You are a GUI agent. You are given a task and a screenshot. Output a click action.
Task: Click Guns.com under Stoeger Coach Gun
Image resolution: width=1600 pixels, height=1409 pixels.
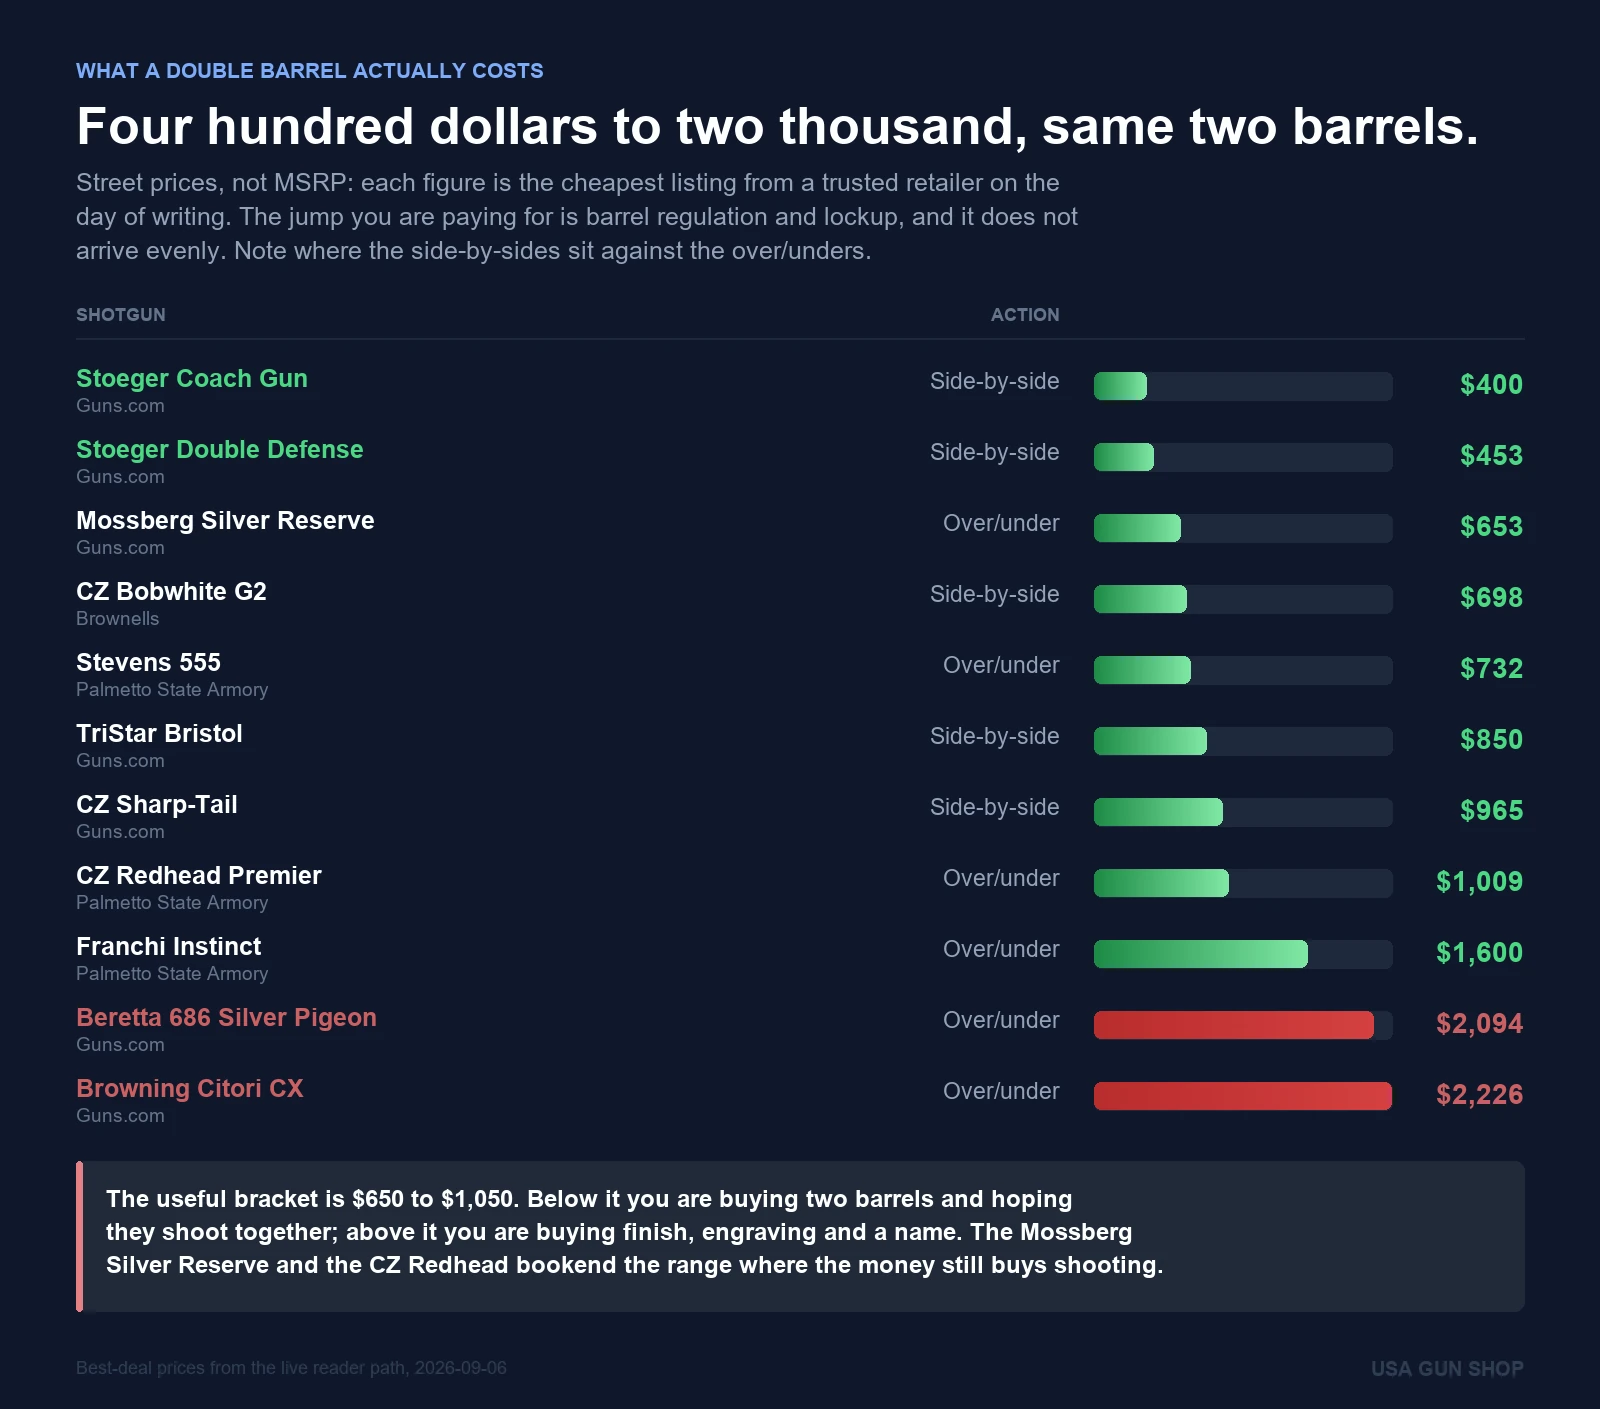point(120,406)
